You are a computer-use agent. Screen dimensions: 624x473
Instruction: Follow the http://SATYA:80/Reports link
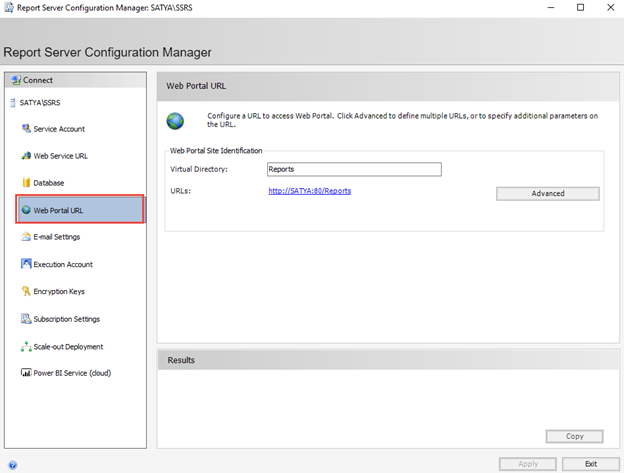click(x=309, y=190)
